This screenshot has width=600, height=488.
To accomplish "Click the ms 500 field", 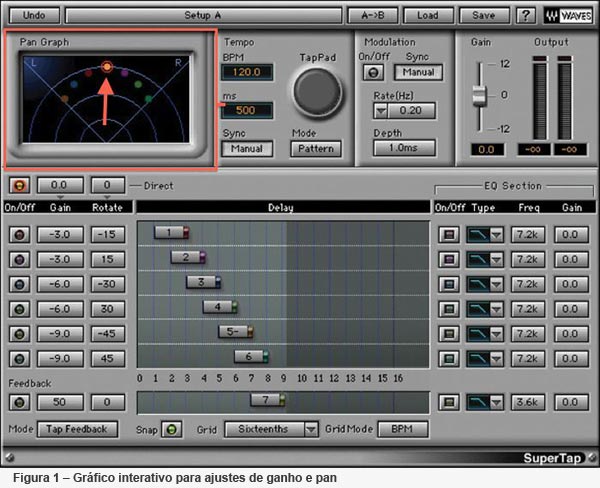I will 247,111.
